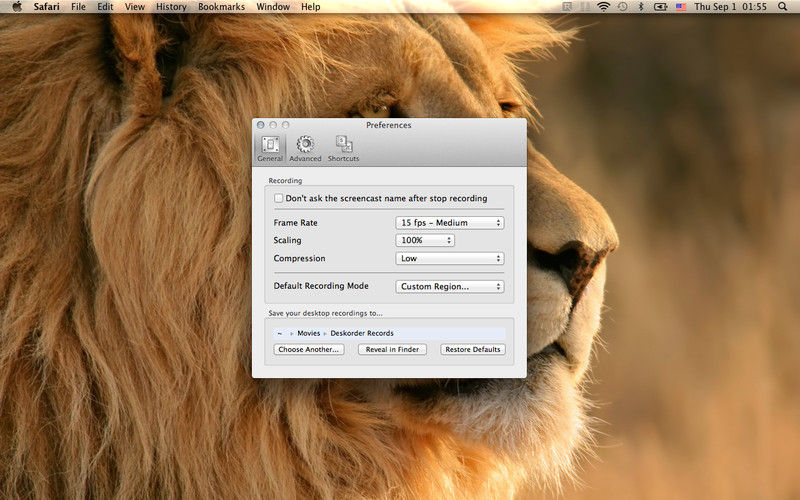Open the History menu

coord(171,7)
